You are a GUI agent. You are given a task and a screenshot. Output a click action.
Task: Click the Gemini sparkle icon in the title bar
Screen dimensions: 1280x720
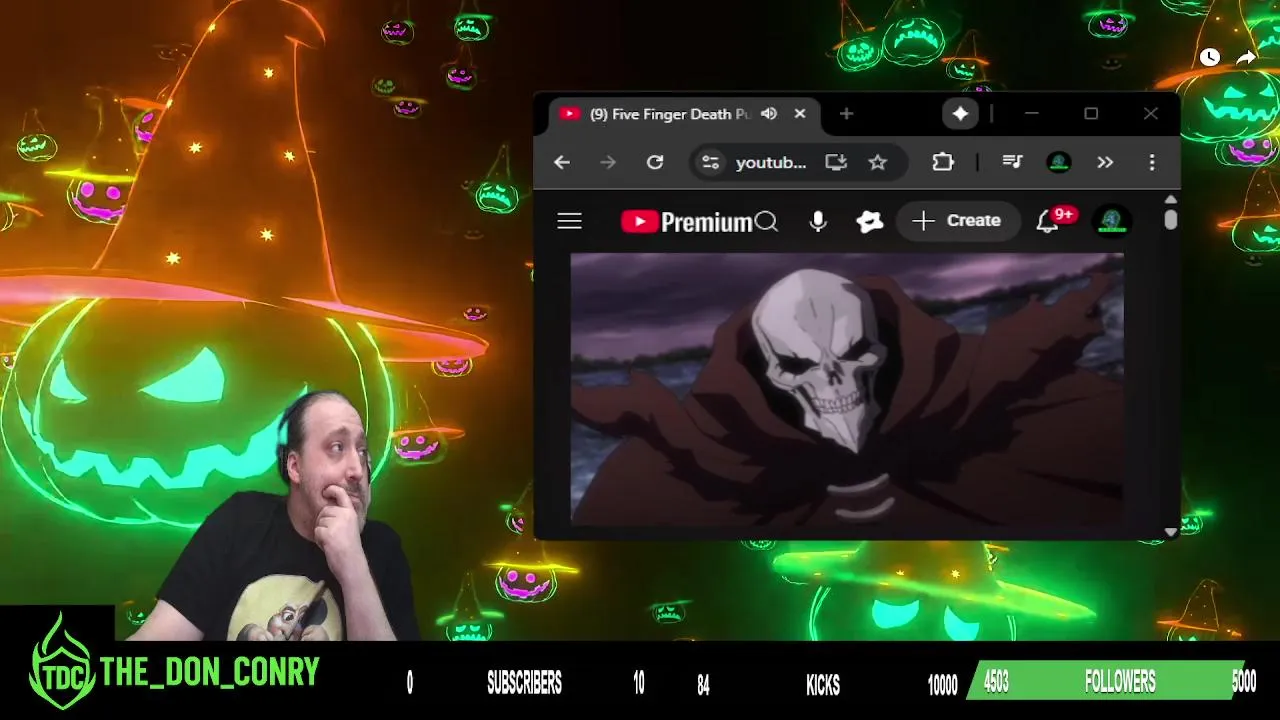(960, 114)
